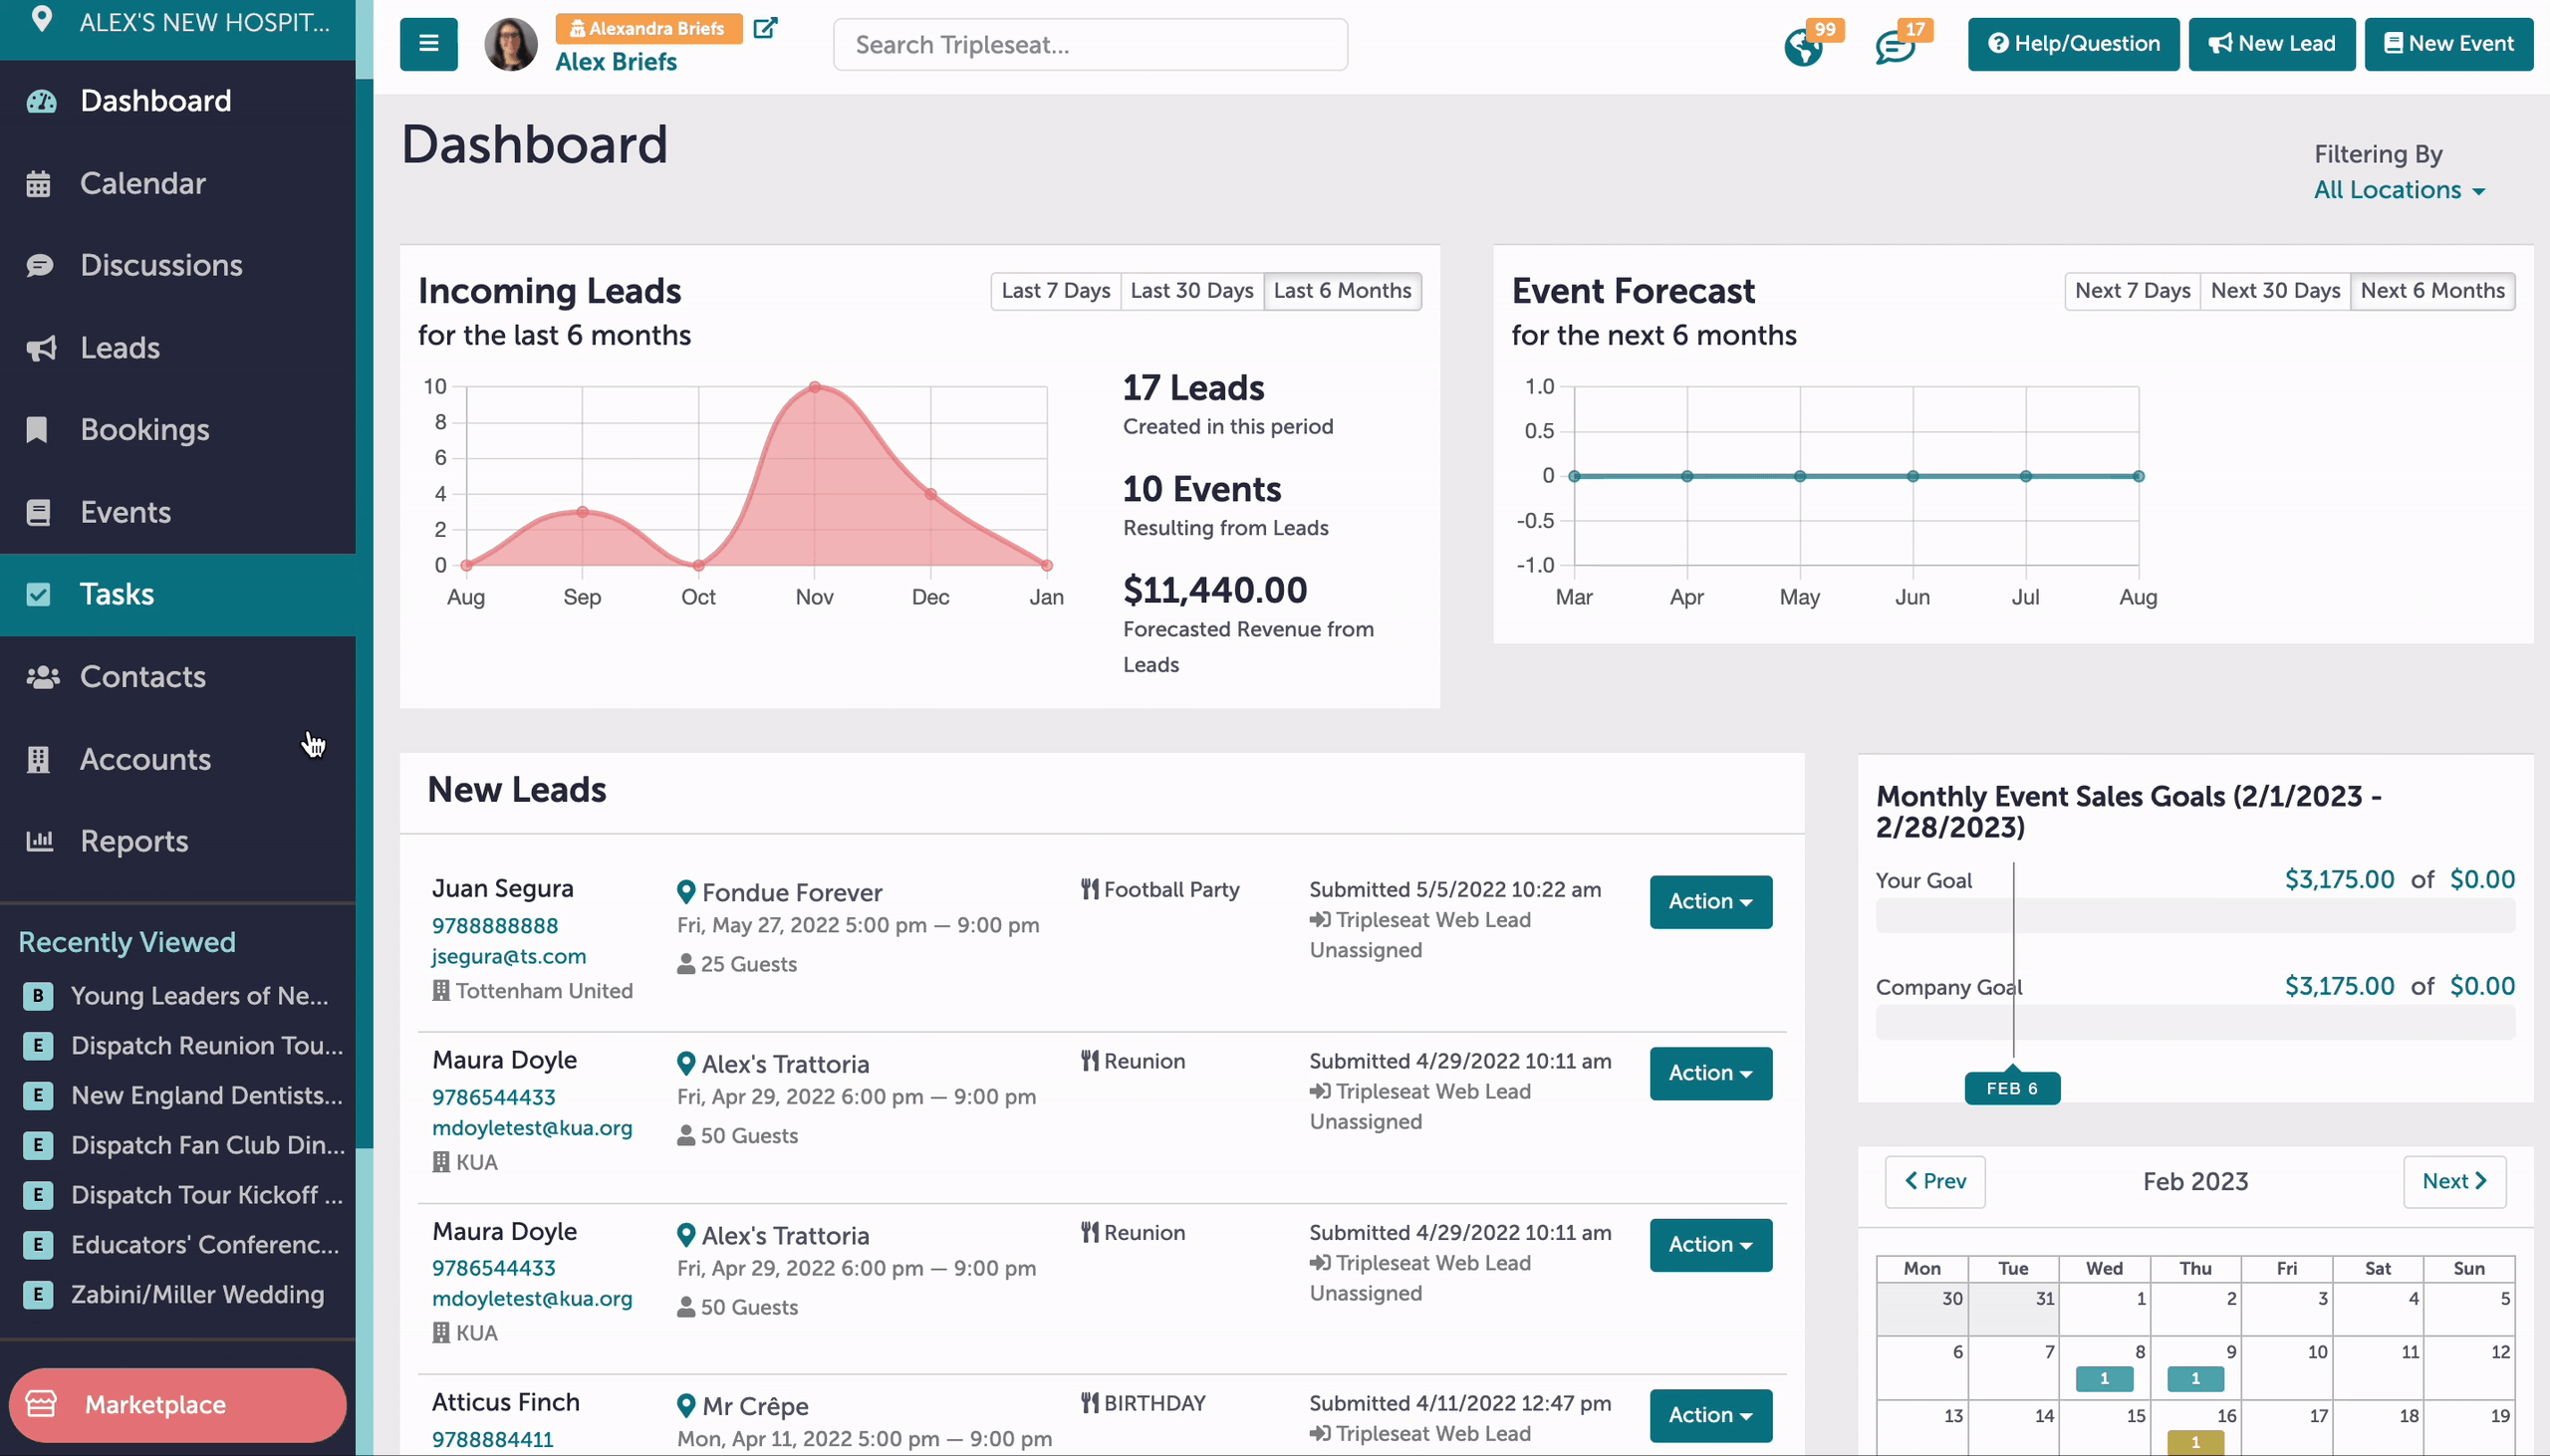
Task: Open Action dropdown for first Maura Doyle lead
Action: [1710, 1073]
